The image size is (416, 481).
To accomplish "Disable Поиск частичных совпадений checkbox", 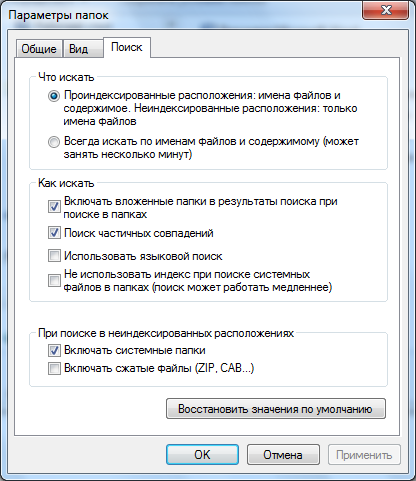I will (x=54, y=233).
